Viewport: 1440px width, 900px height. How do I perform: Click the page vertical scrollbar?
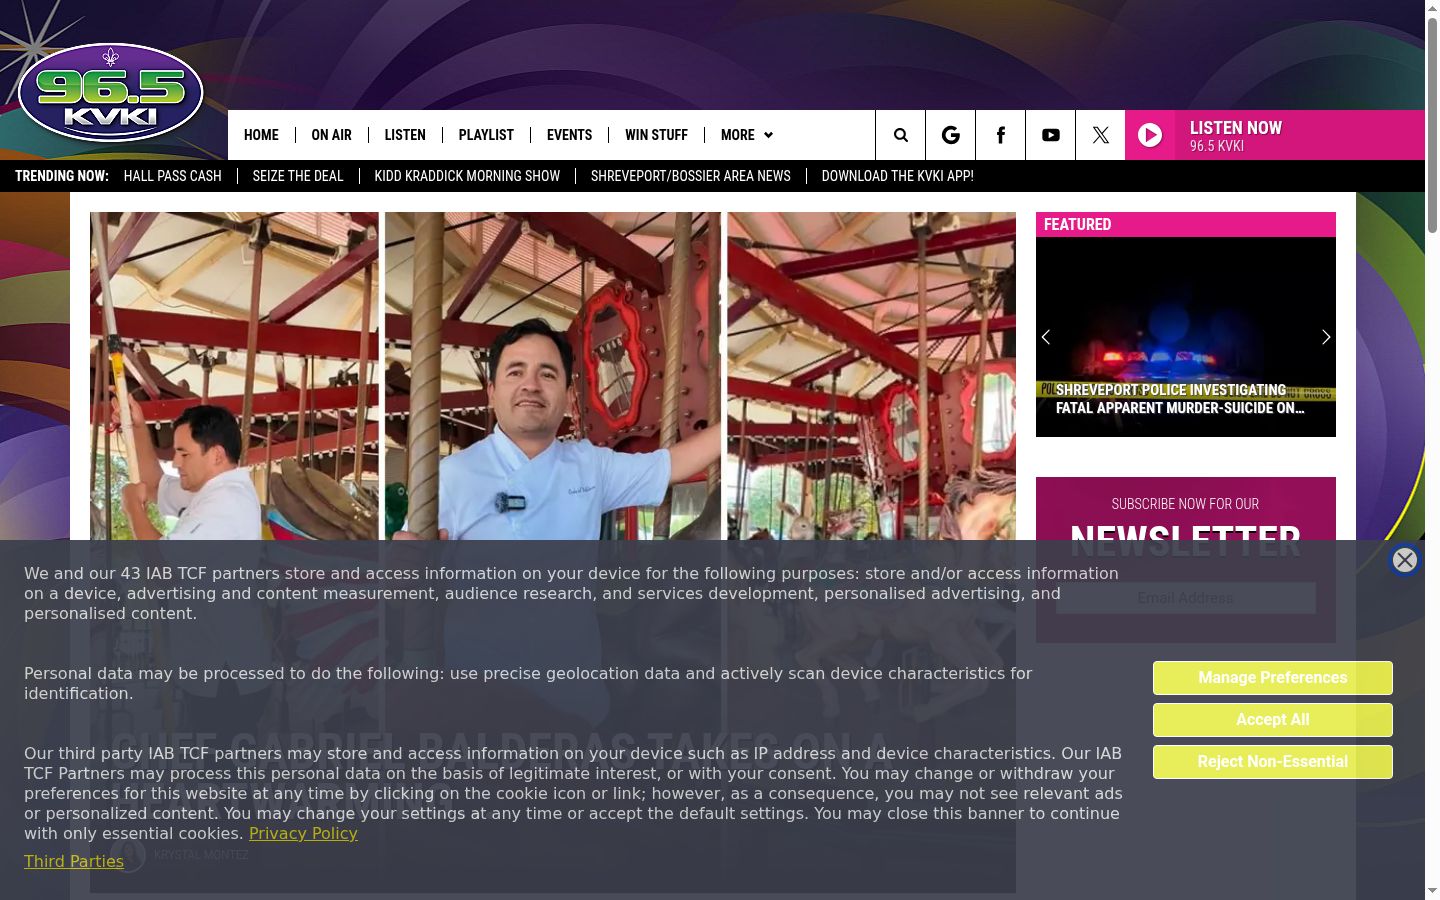pos(1432,450)
